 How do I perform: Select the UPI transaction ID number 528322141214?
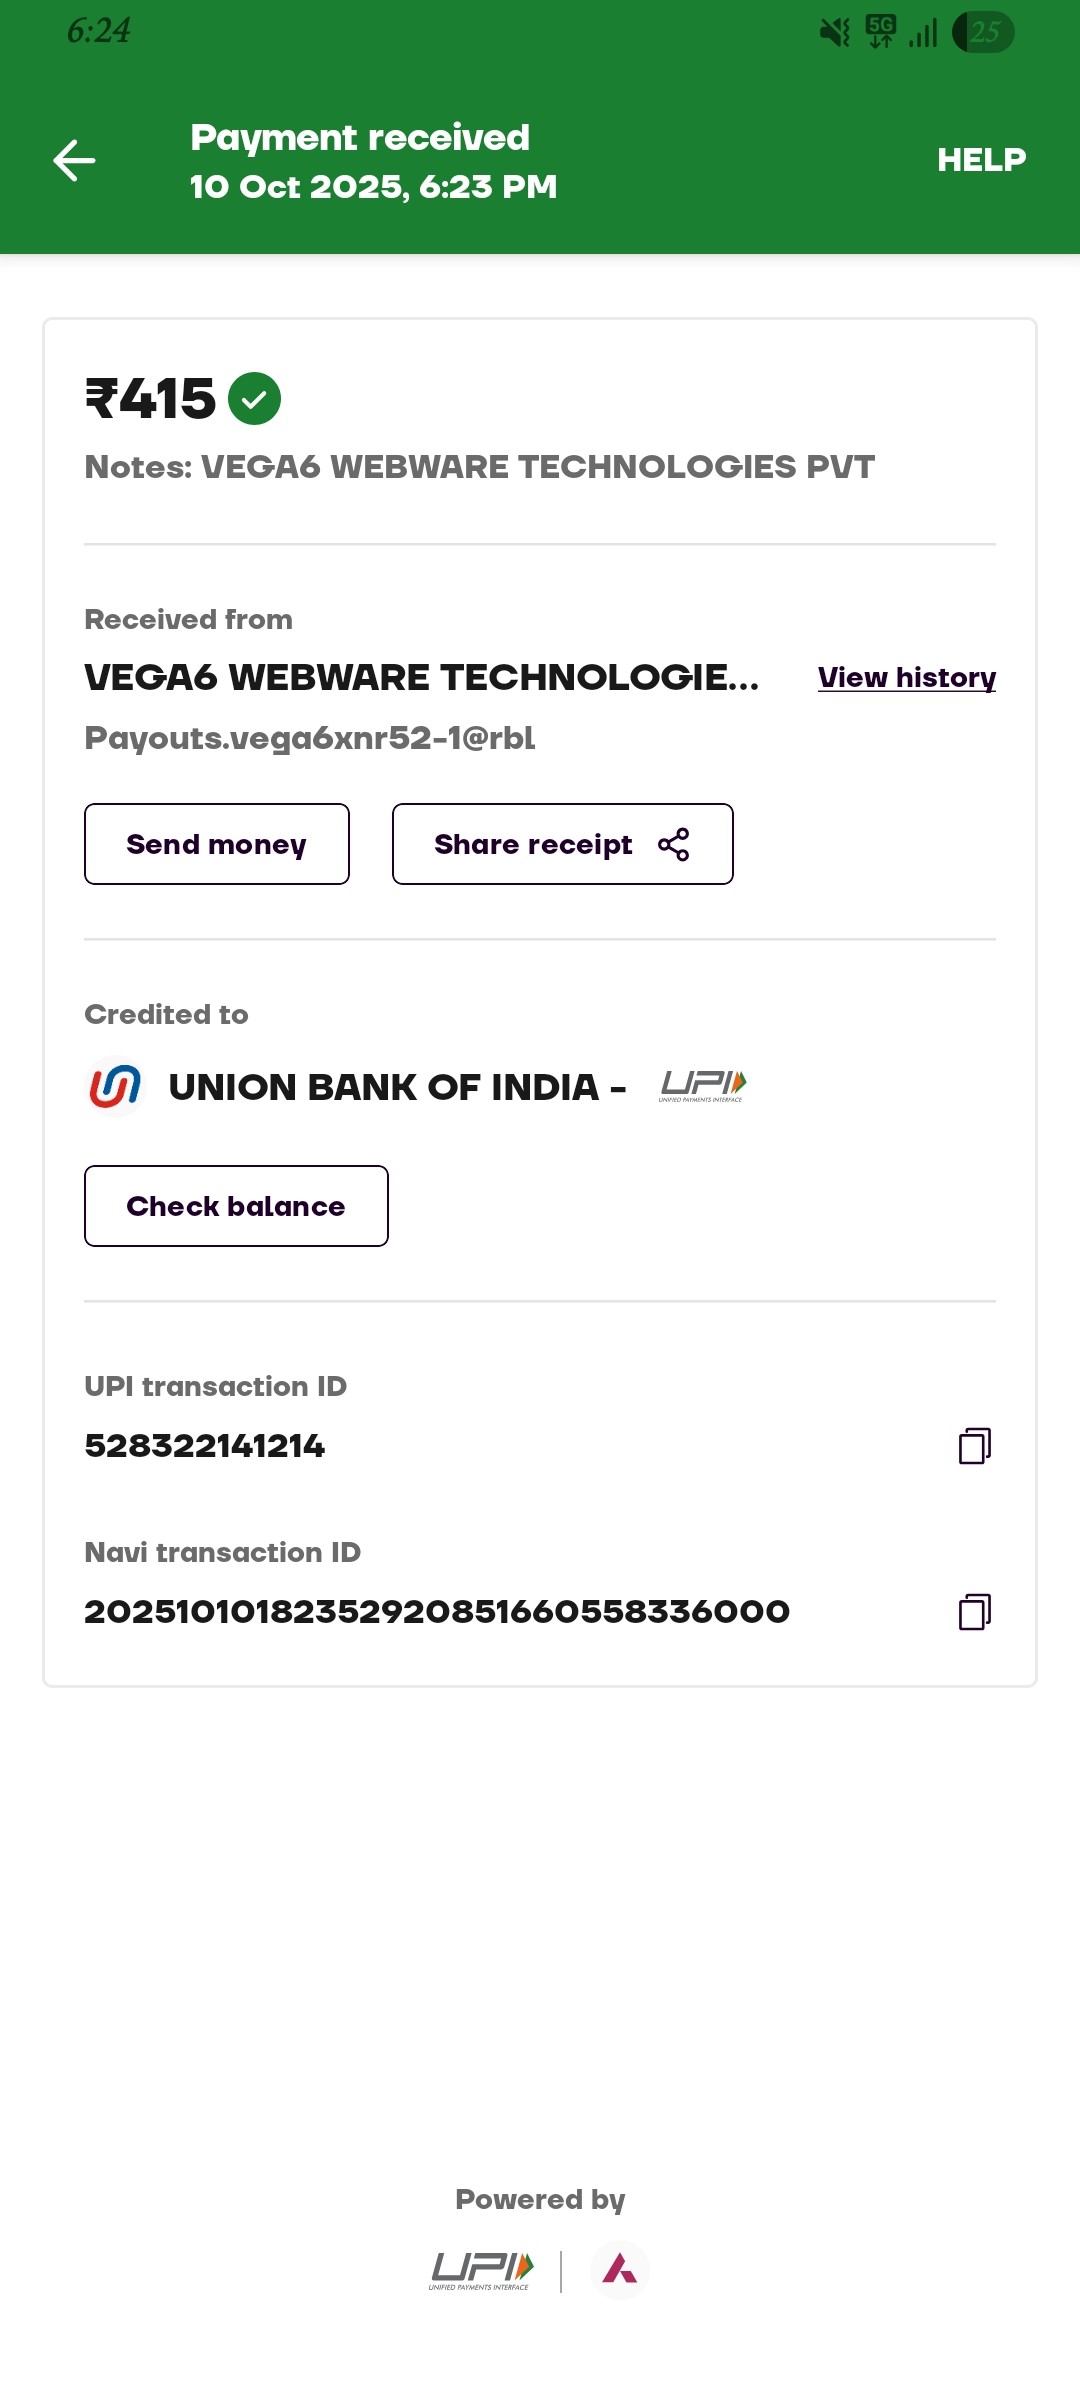pyautogui.click(x=205, y=1446)
